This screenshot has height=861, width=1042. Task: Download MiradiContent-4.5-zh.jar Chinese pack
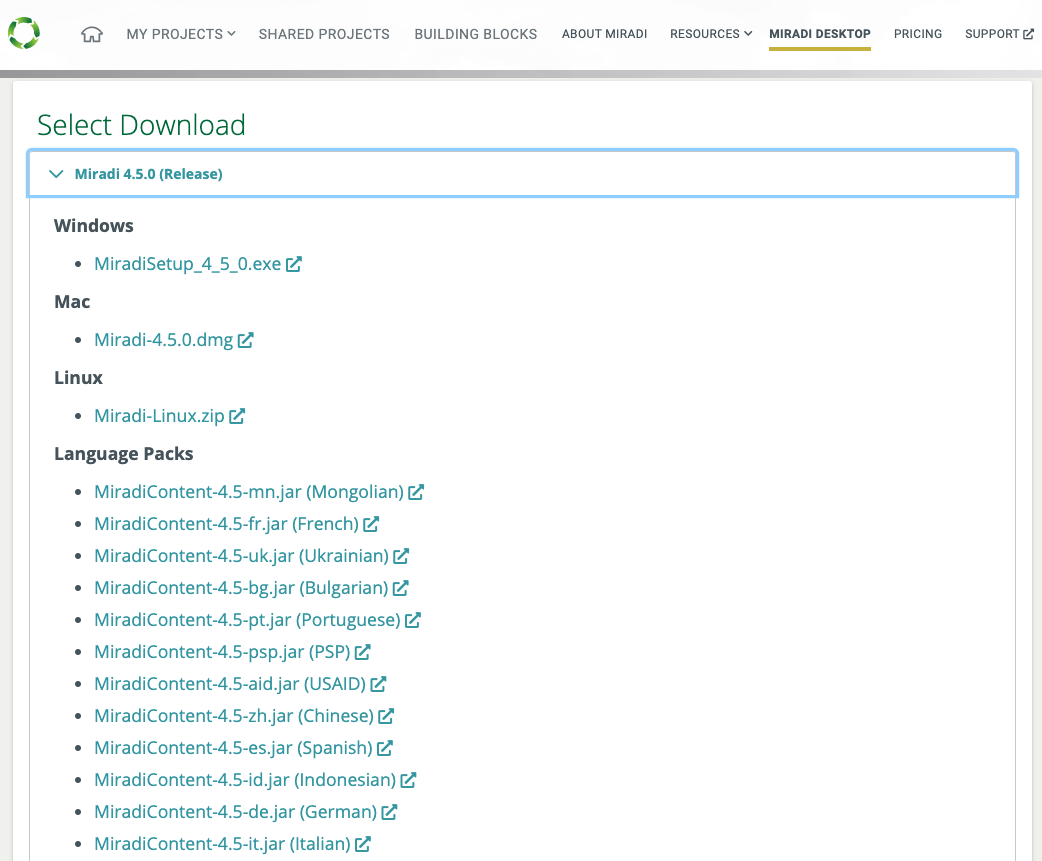233,716
